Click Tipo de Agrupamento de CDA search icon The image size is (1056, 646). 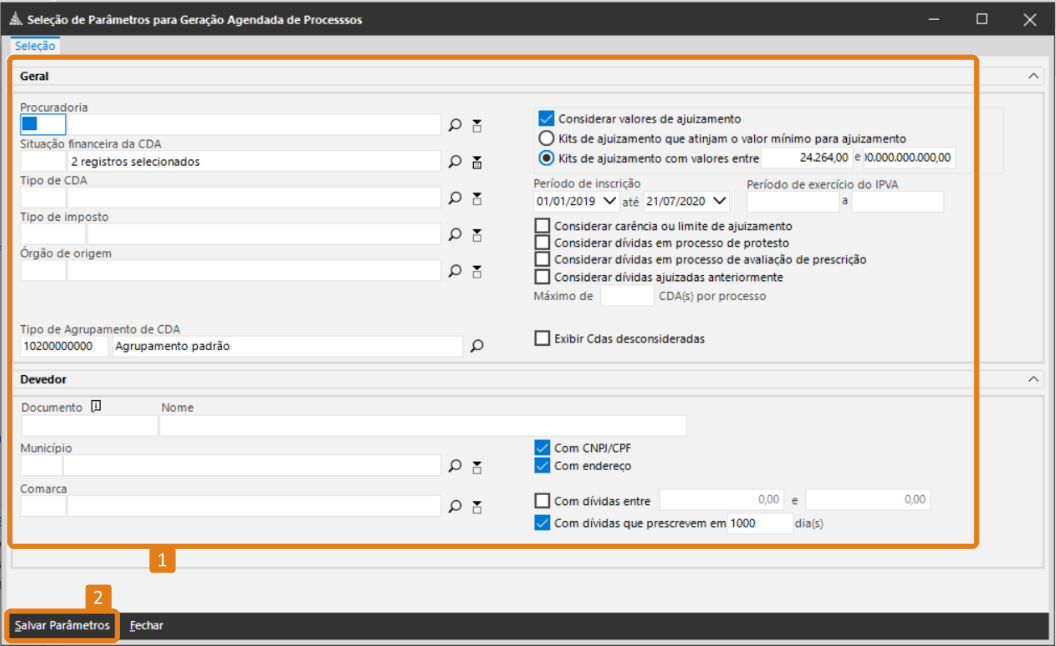477,346
